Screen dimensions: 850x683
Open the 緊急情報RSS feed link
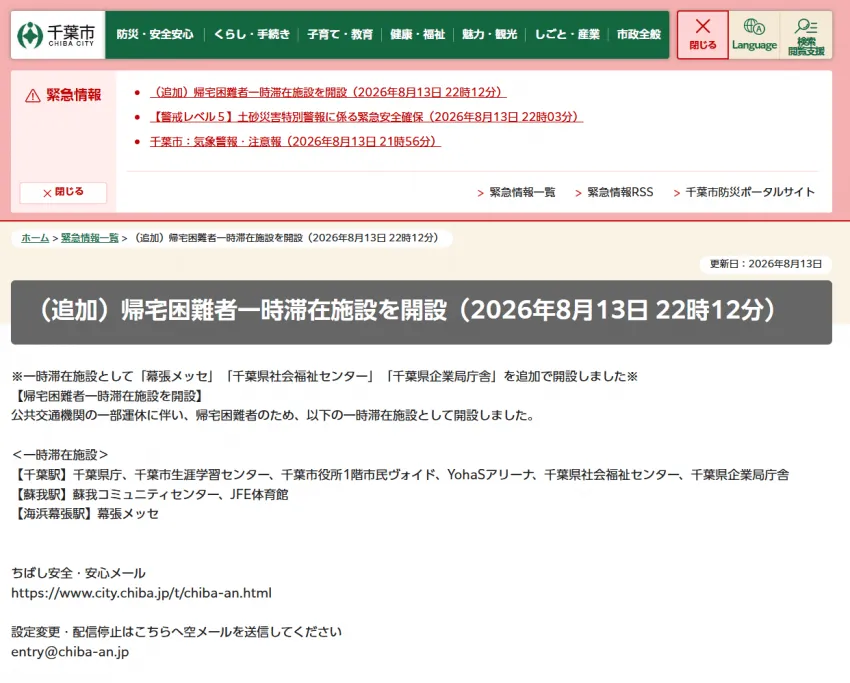coord(620,192)
